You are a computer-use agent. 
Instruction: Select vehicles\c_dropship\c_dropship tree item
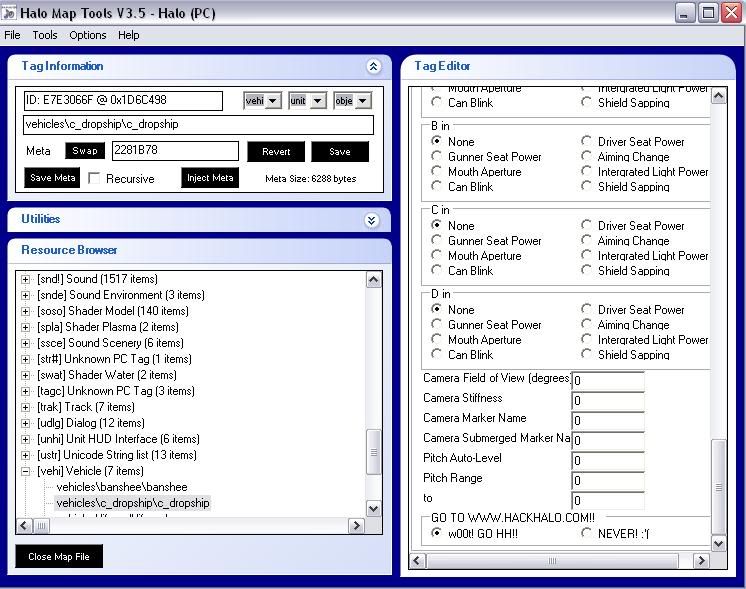coord(133,503)
